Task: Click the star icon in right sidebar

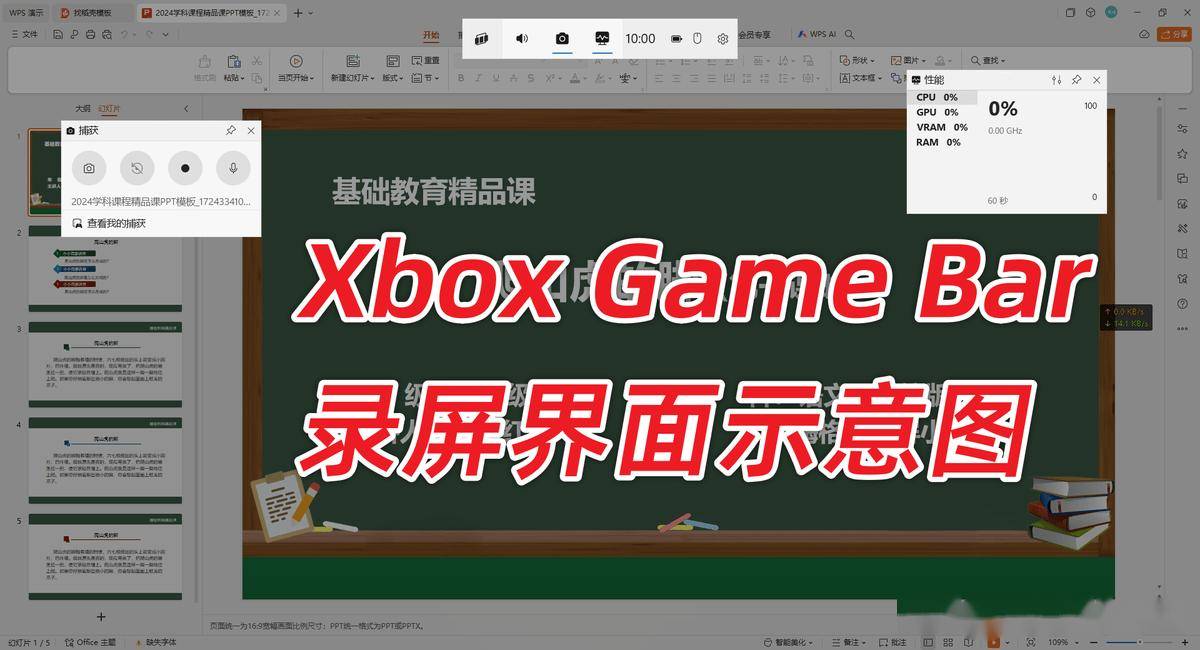Action: coord(1183,153)
